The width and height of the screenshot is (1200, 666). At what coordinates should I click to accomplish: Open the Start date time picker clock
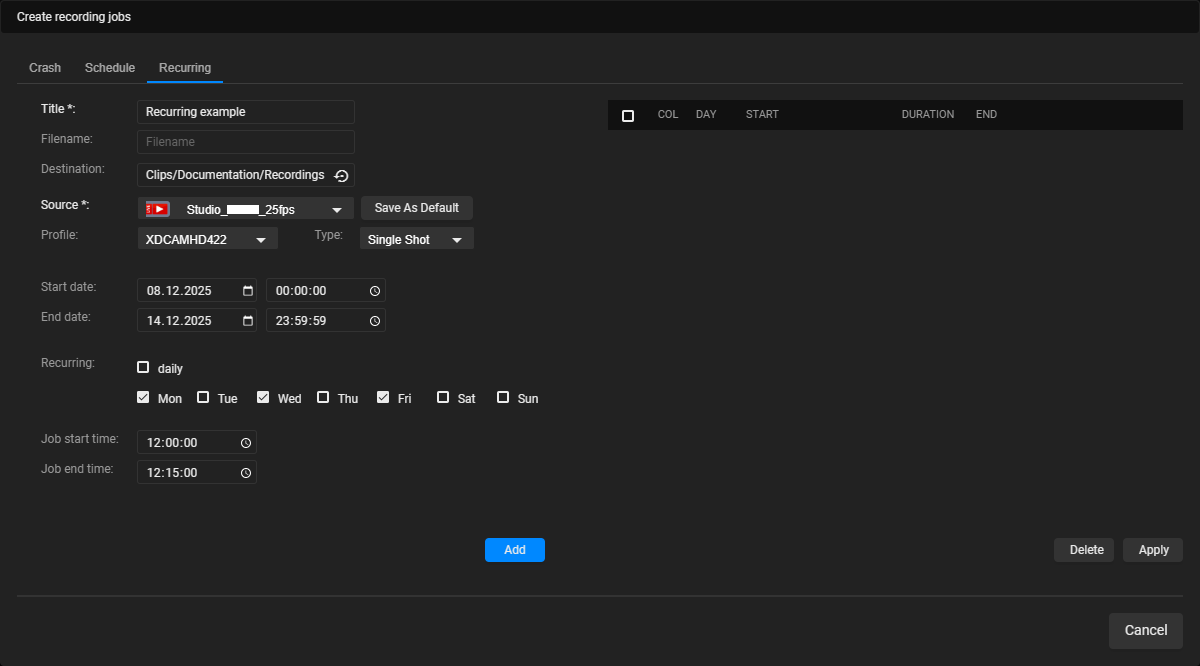[375, 290]
